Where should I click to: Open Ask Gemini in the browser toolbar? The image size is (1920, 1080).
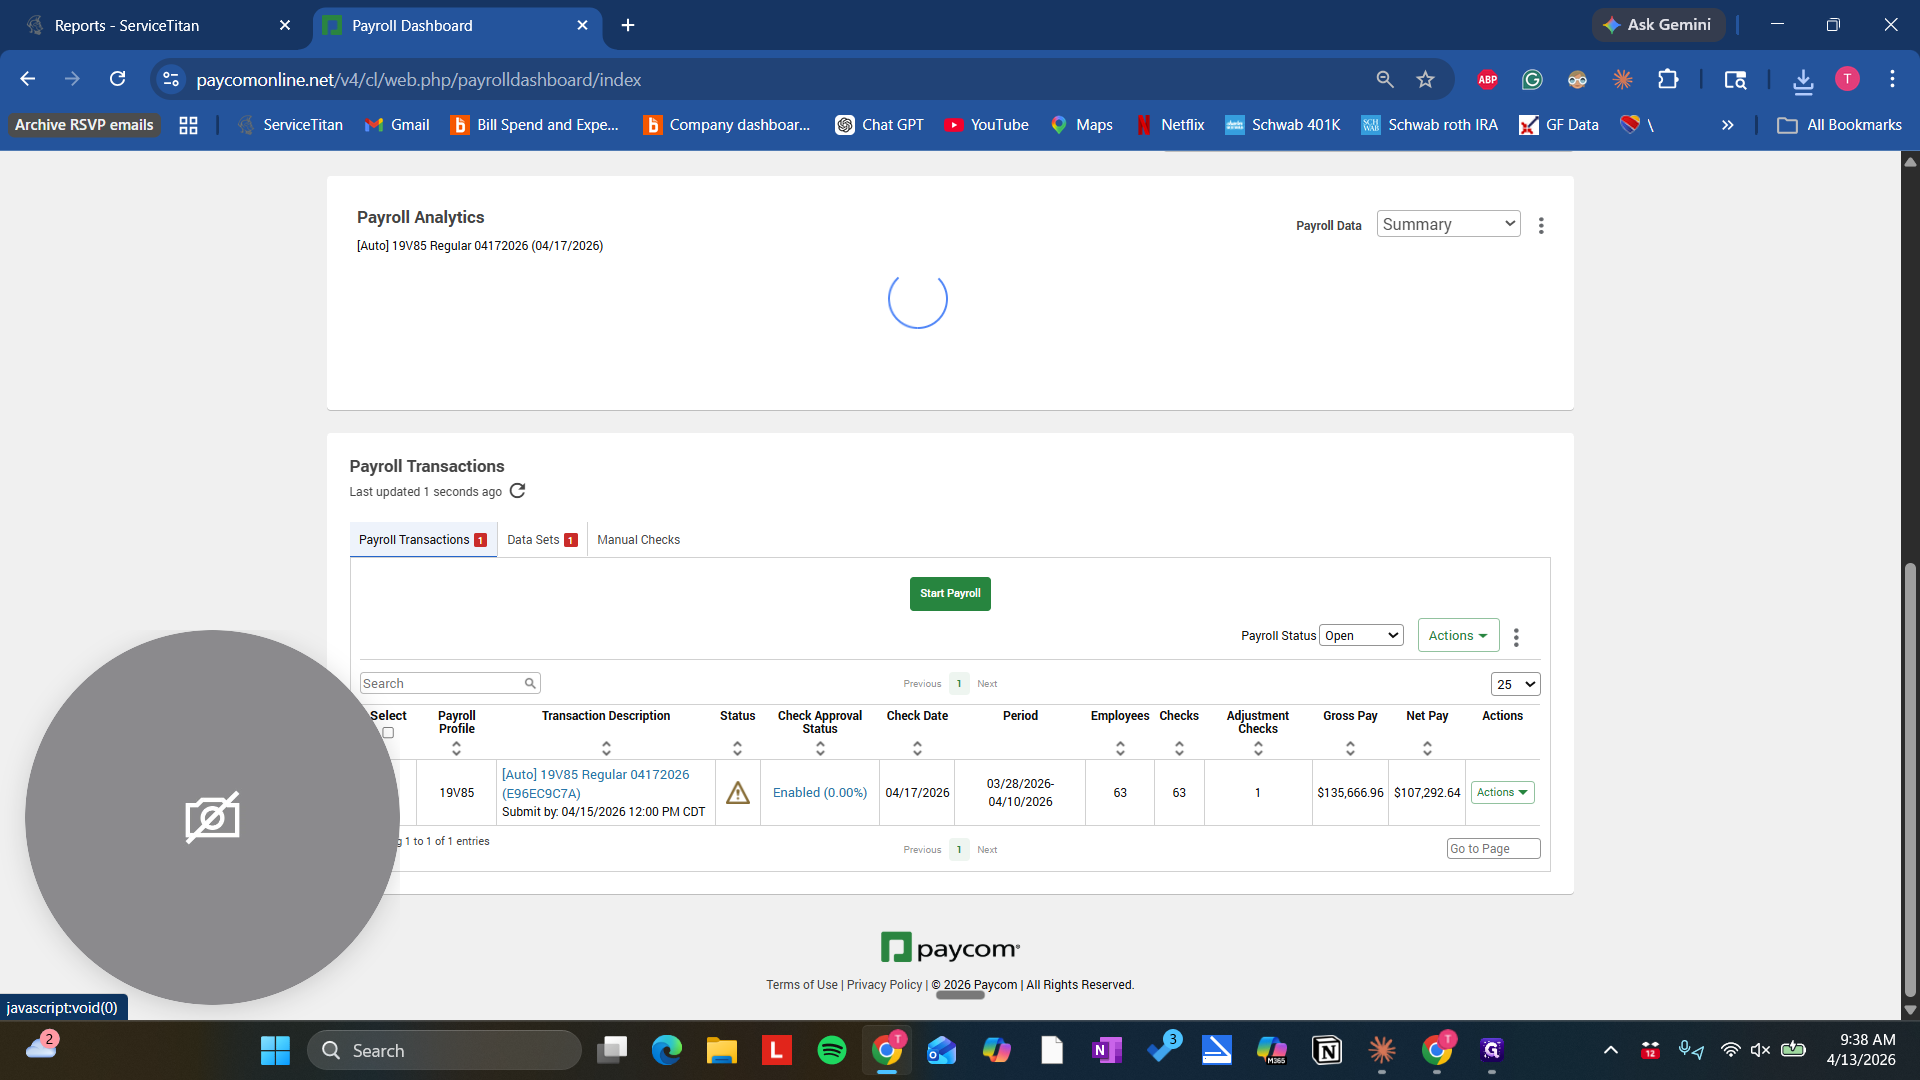(1658, 24)
